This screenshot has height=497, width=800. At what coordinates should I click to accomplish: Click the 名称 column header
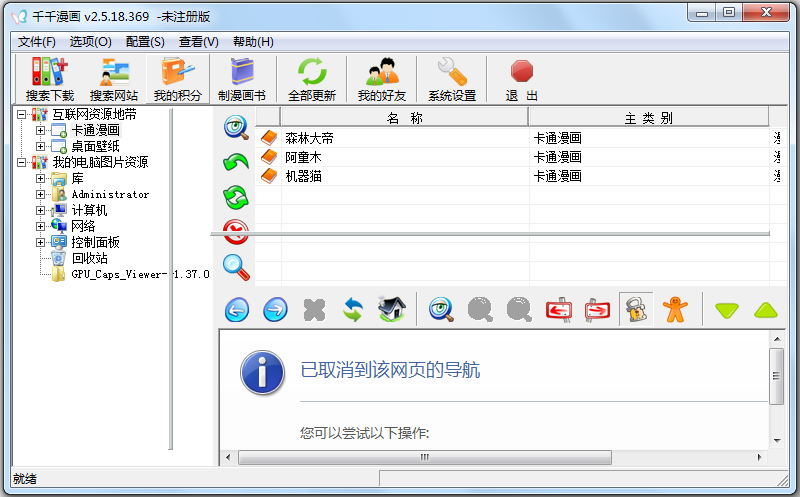point(404,118)
